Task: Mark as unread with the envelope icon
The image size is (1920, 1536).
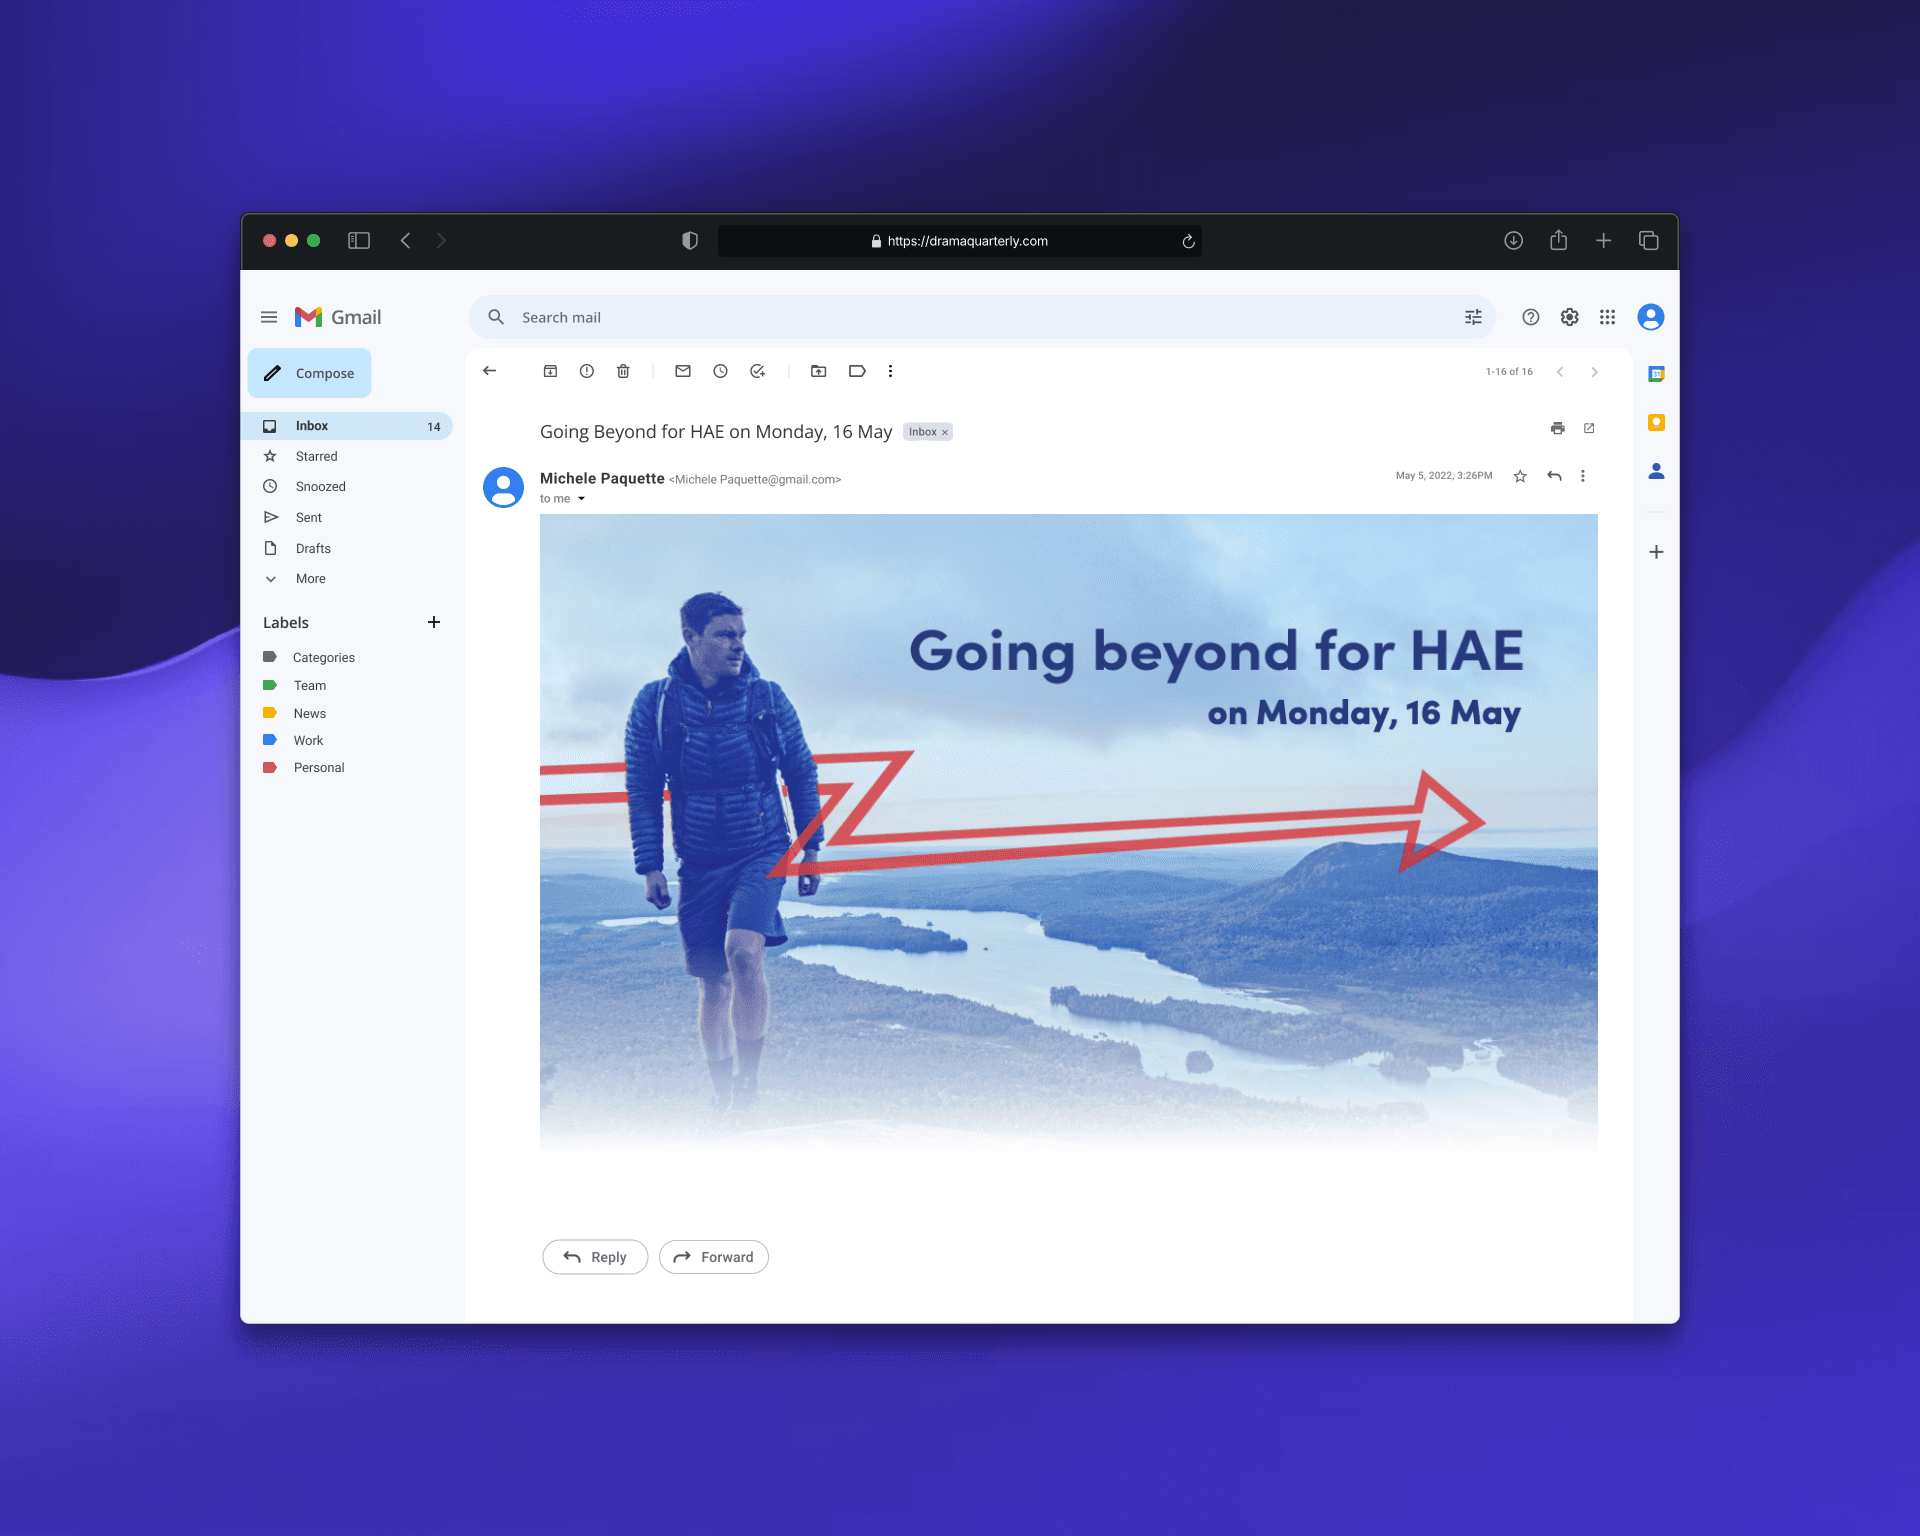Action: click(683, 371)
